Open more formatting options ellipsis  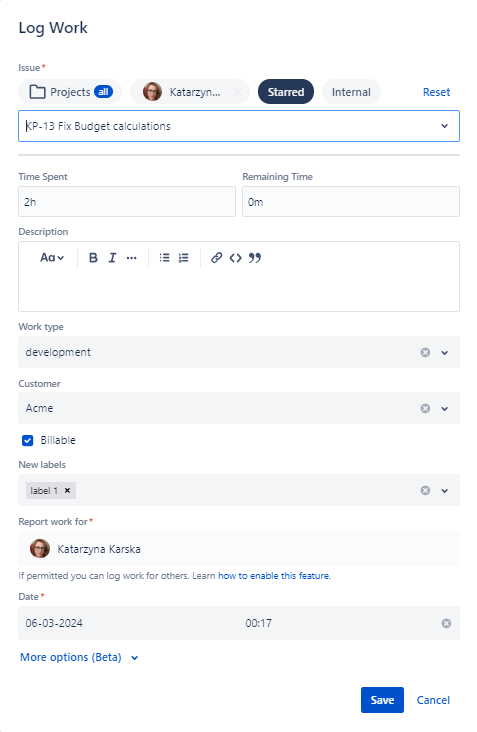[132, 258]
